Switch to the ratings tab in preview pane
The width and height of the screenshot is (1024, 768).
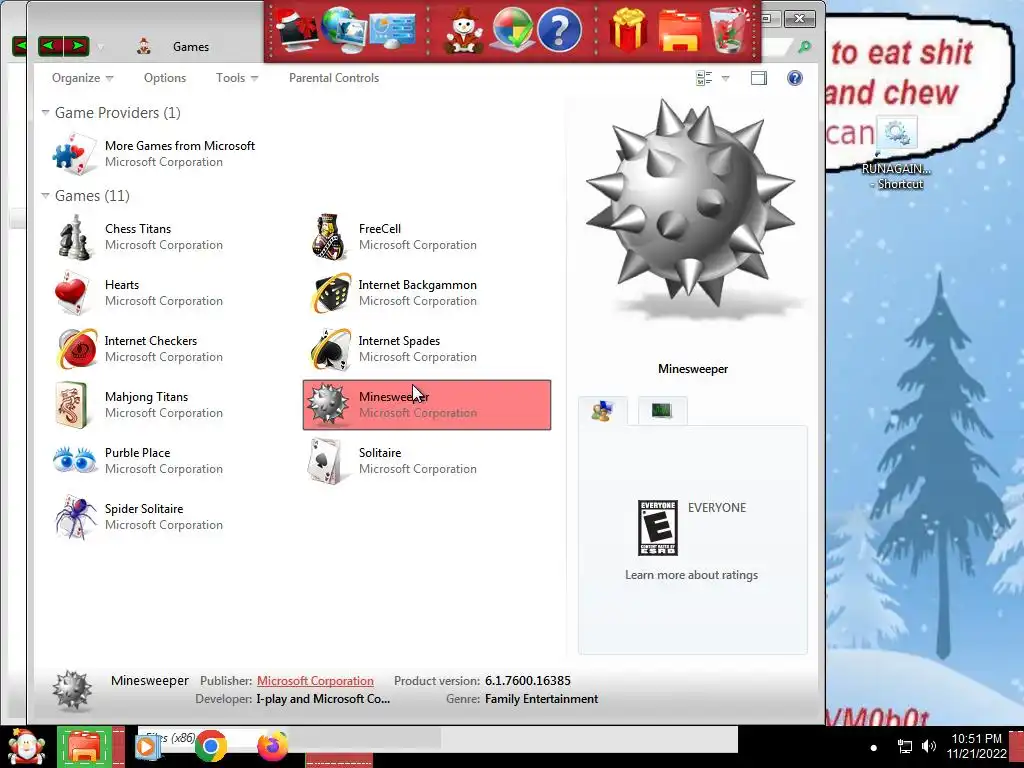point(602,411)
